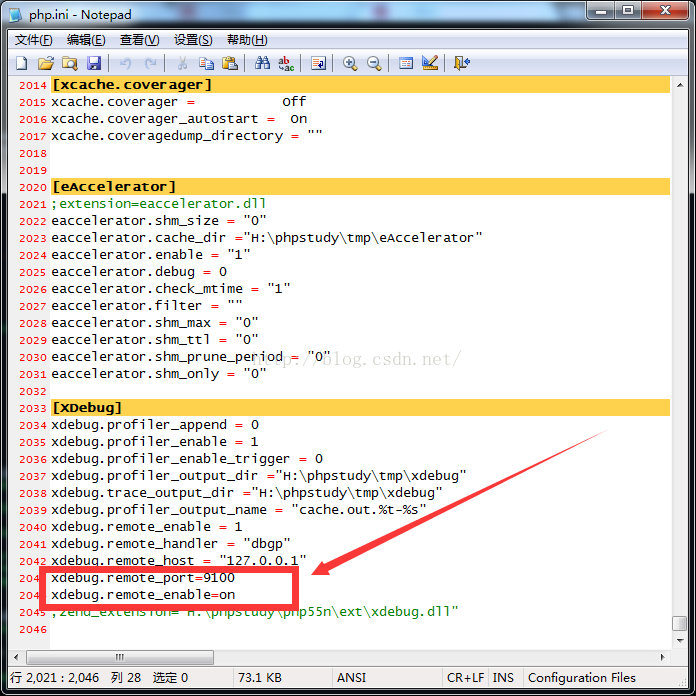696x696 pixels.
Task: Click the xdebug.remote_port=9100 line
Action: pos(143,578)
